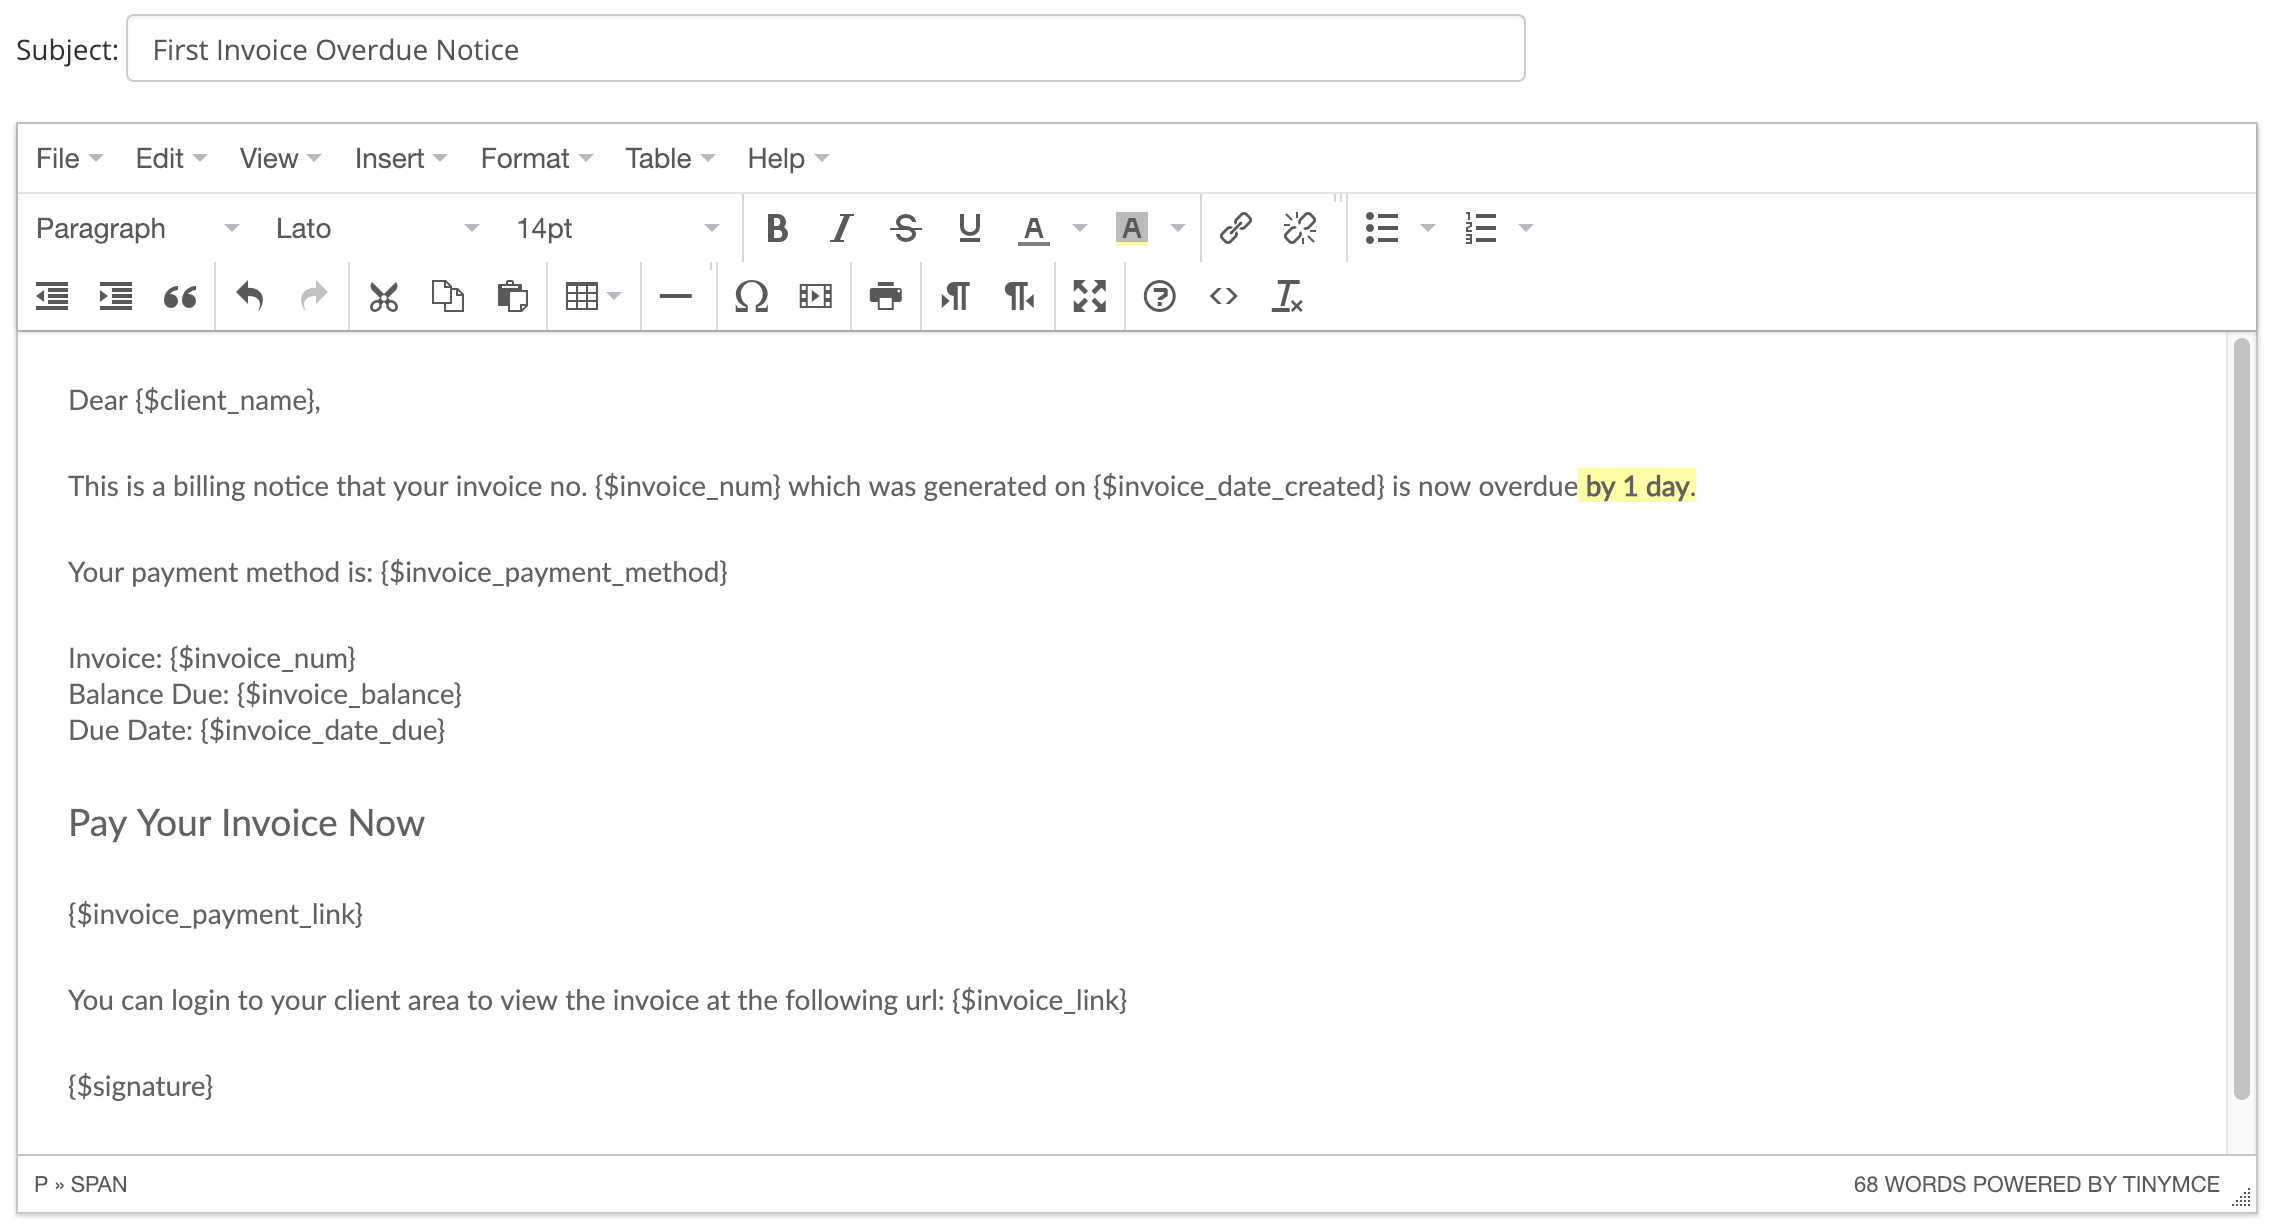Open the Paragraph format dropdown
This screenshot has height=1230, width=2270.
[137, 228]
